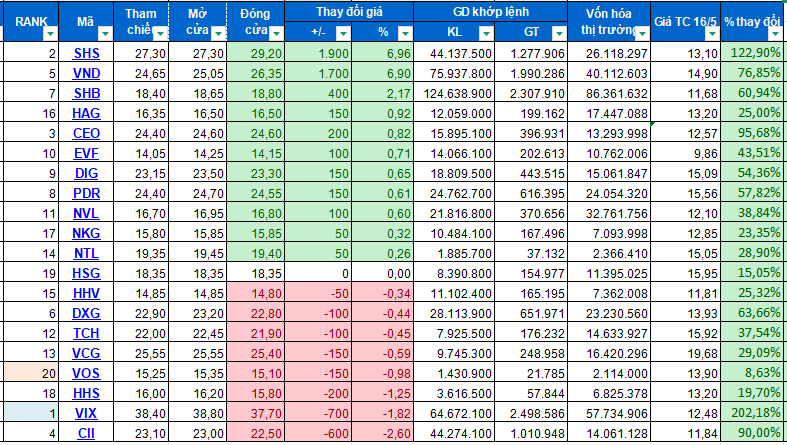
Task: Open the NTL stock link
Action: 86,253
